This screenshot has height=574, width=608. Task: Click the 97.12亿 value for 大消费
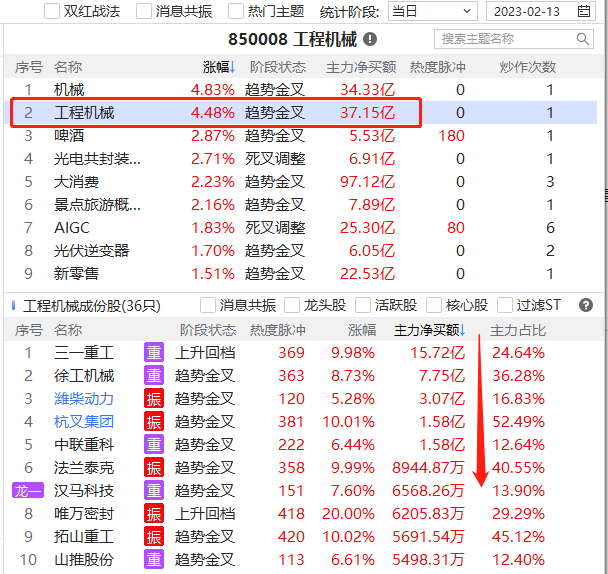point(368,182)
